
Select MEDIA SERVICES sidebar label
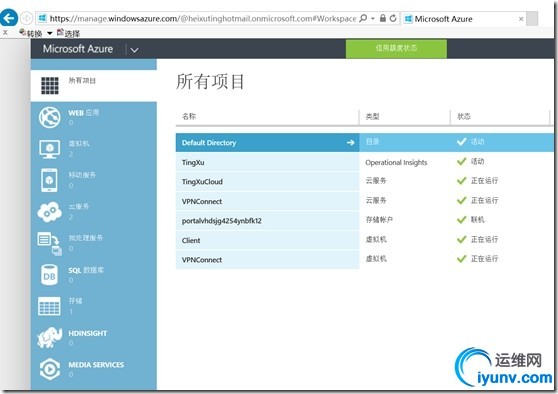point(96,365)
